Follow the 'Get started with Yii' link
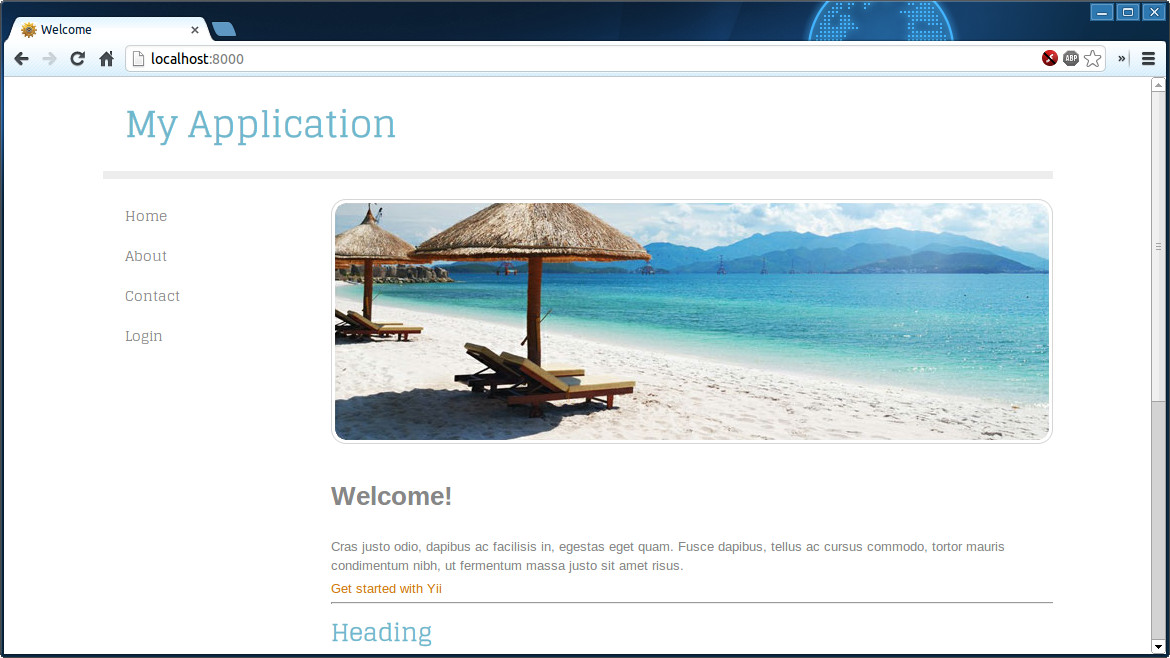Image resolution: width=1170 pixels, height=658 pixels. 386,589
